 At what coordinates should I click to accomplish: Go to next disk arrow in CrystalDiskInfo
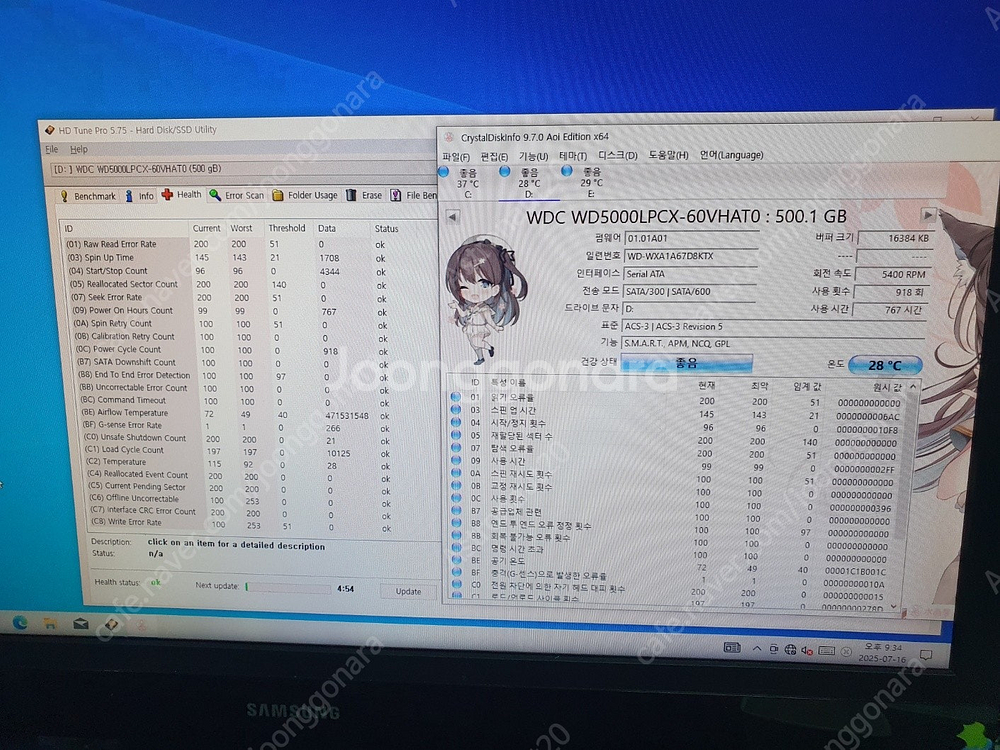coord(929,215)
